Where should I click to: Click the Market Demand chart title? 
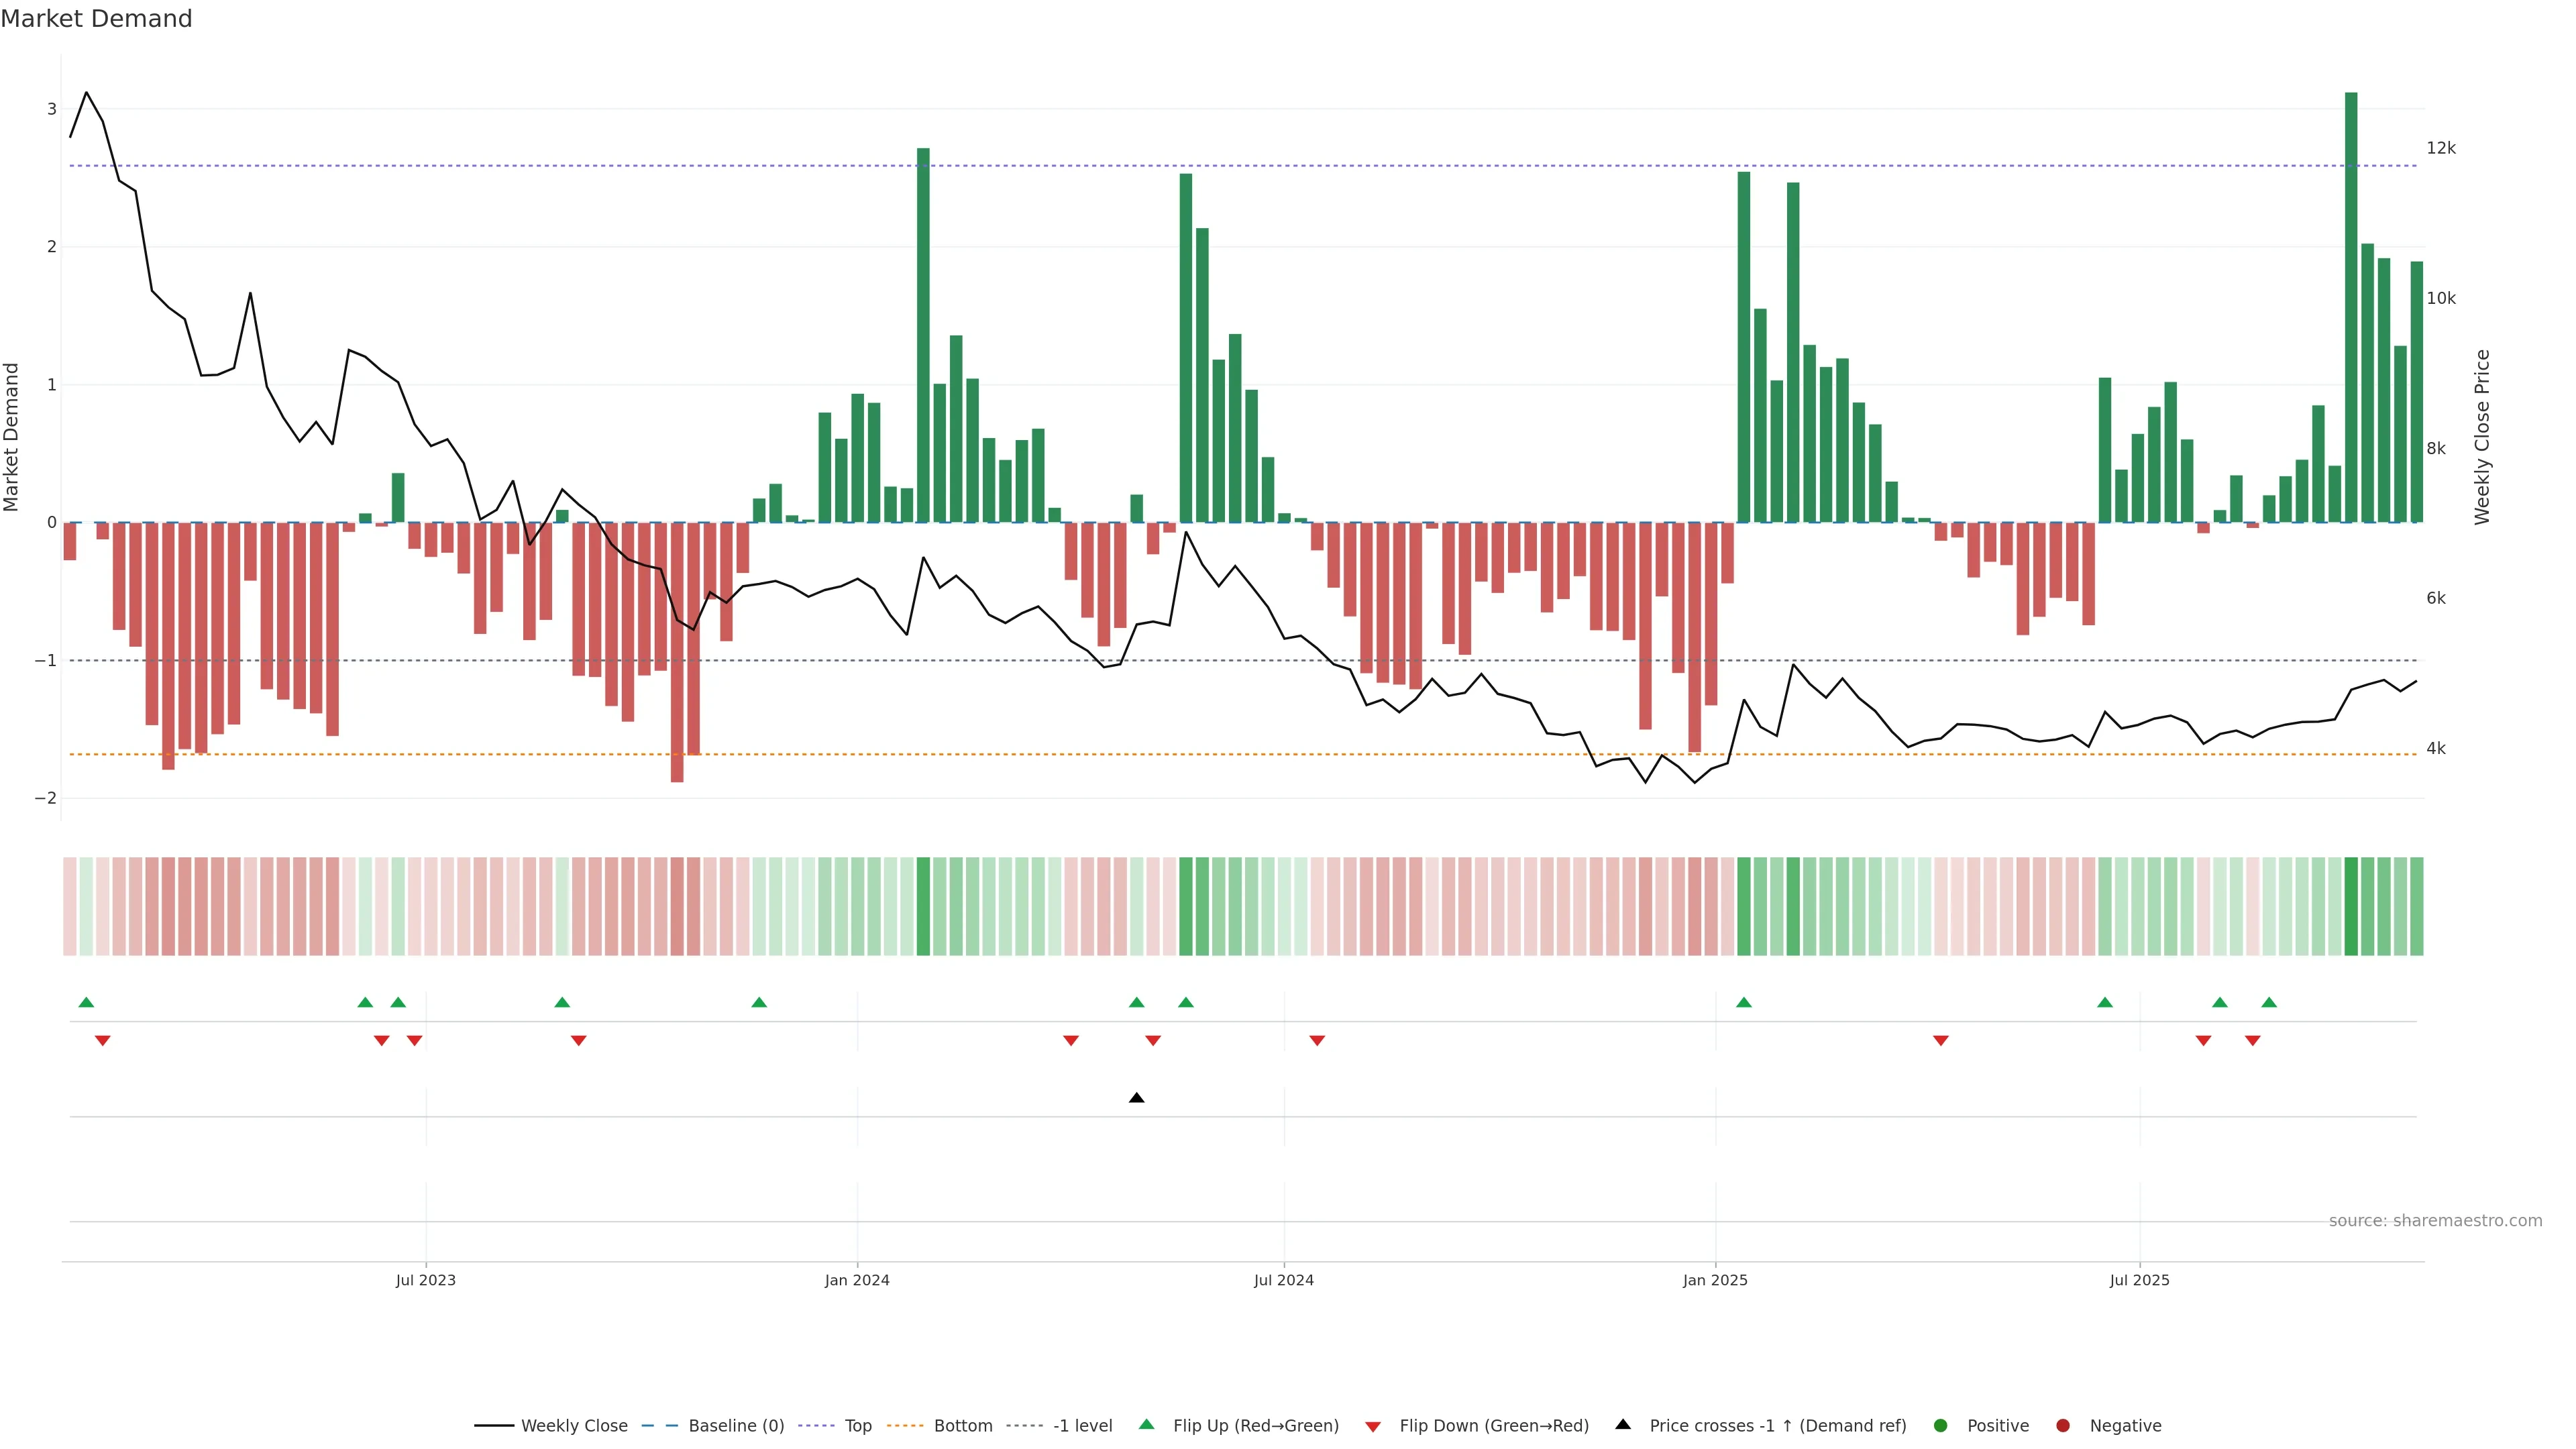pyautogui.click(x=97, y=19)
